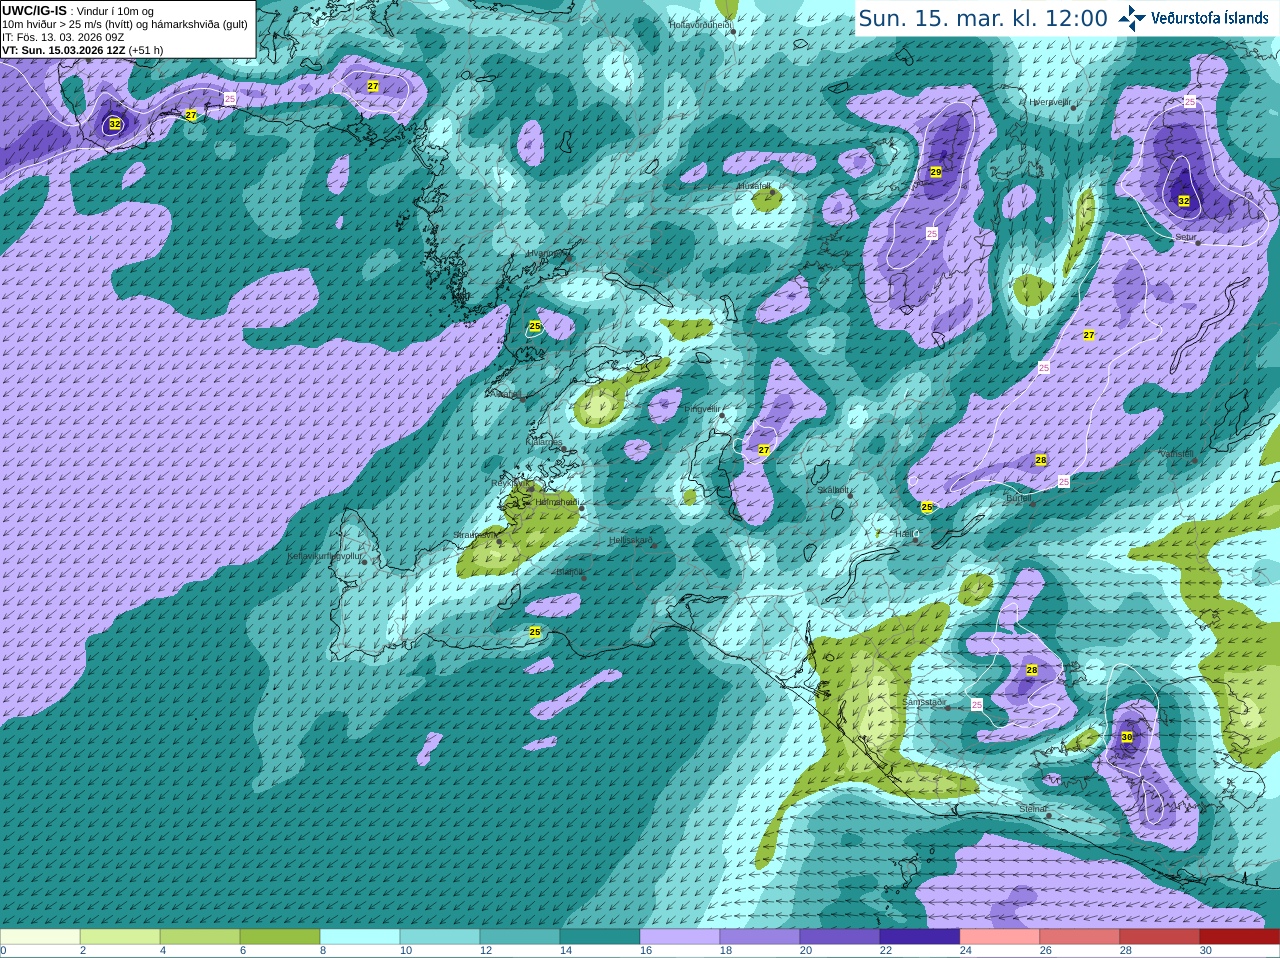Image resolution: width=1280 pixels, height=958 pixels.
Task: Click the VT: Sun. 15.03.2026 12Z valid-time line
Action: point(82,50)
